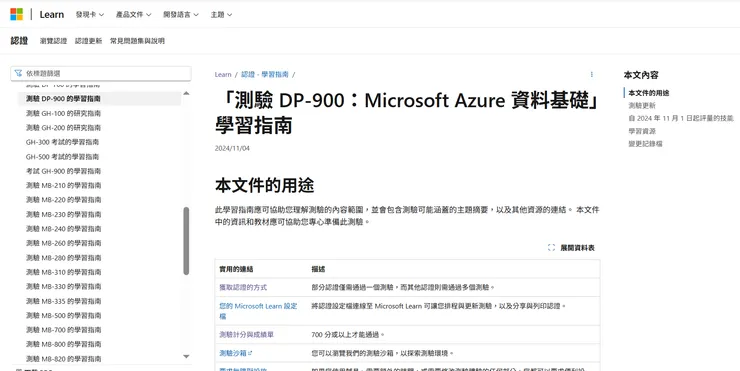This screenshot has width=740, height=371.
Task: Jump to 測驗更新 in the contents panel
Action: (642, 106)
